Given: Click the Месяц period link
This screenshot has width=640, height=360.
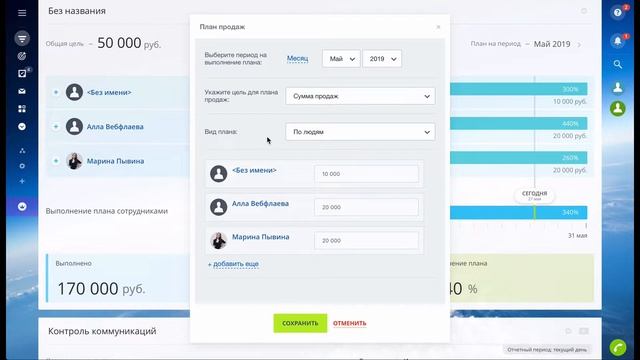Looking at the screenshot, I should pos(297,59).
